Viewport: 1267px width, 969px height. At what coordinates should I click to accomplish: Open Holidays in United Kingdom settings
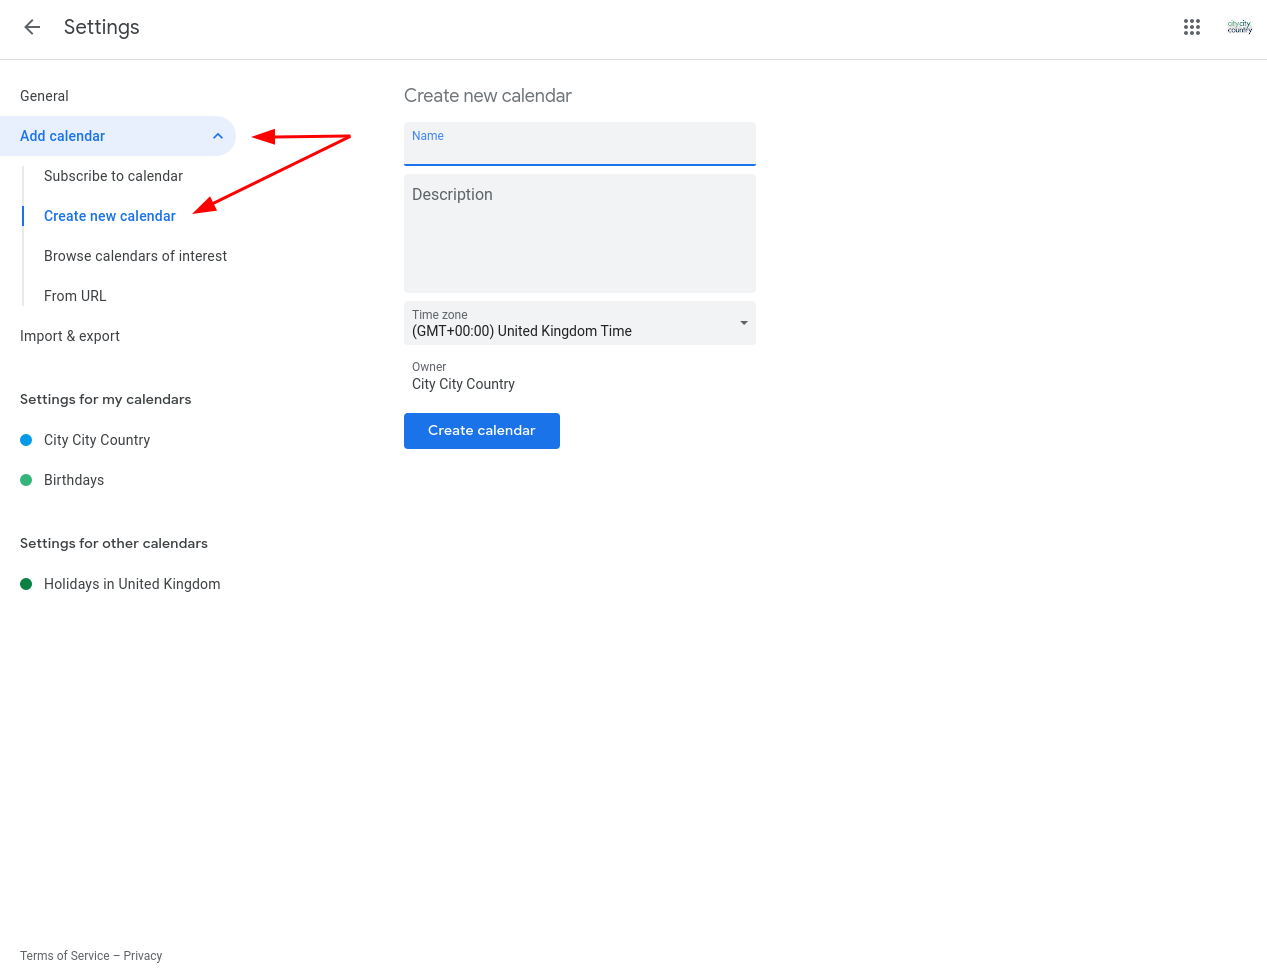tap(132, 584)
